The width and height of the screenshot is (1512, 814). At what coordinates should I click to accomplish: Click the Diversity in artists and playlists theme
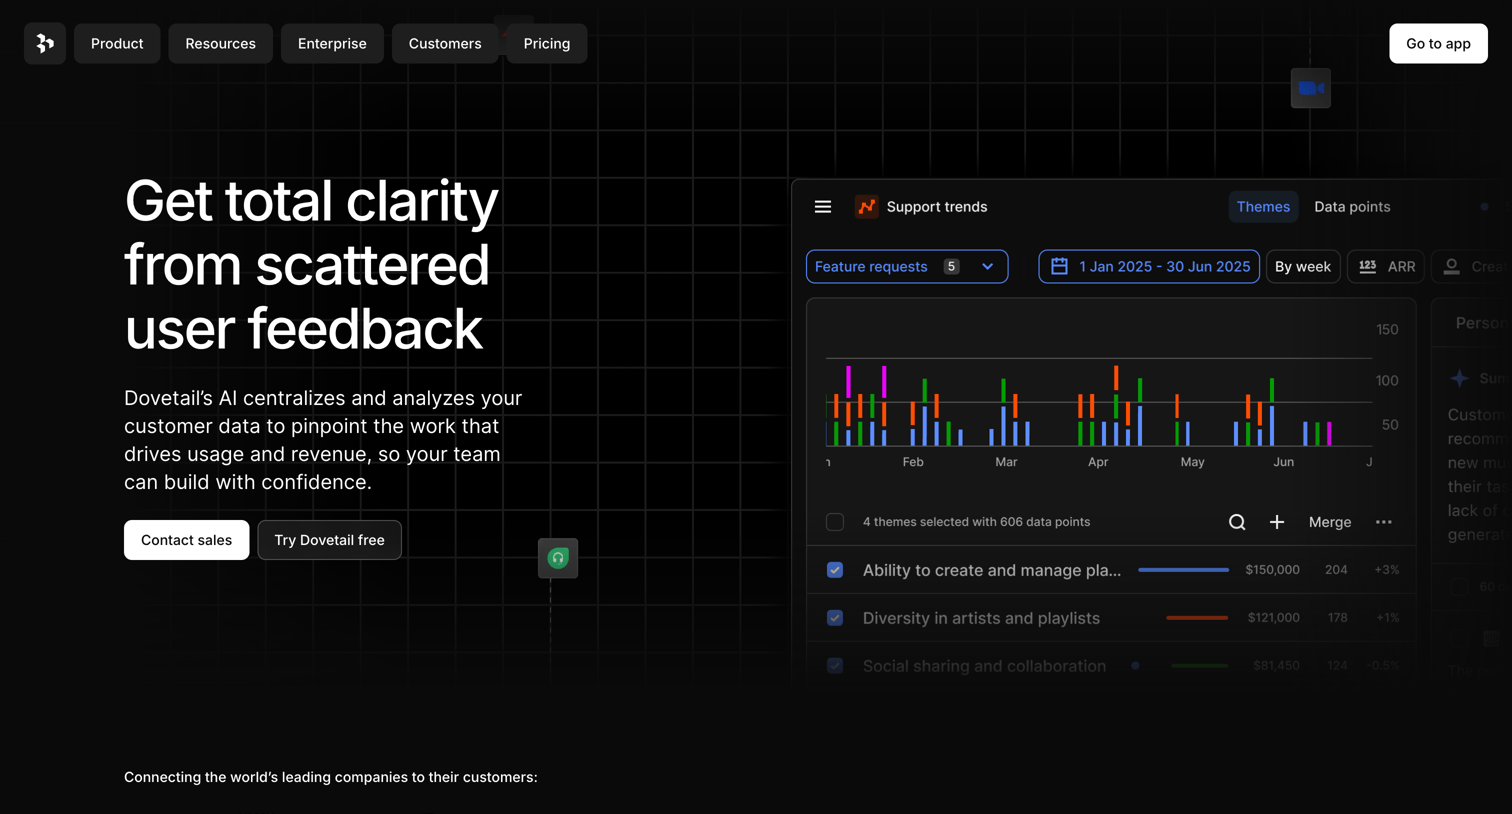tap(981, 618)
